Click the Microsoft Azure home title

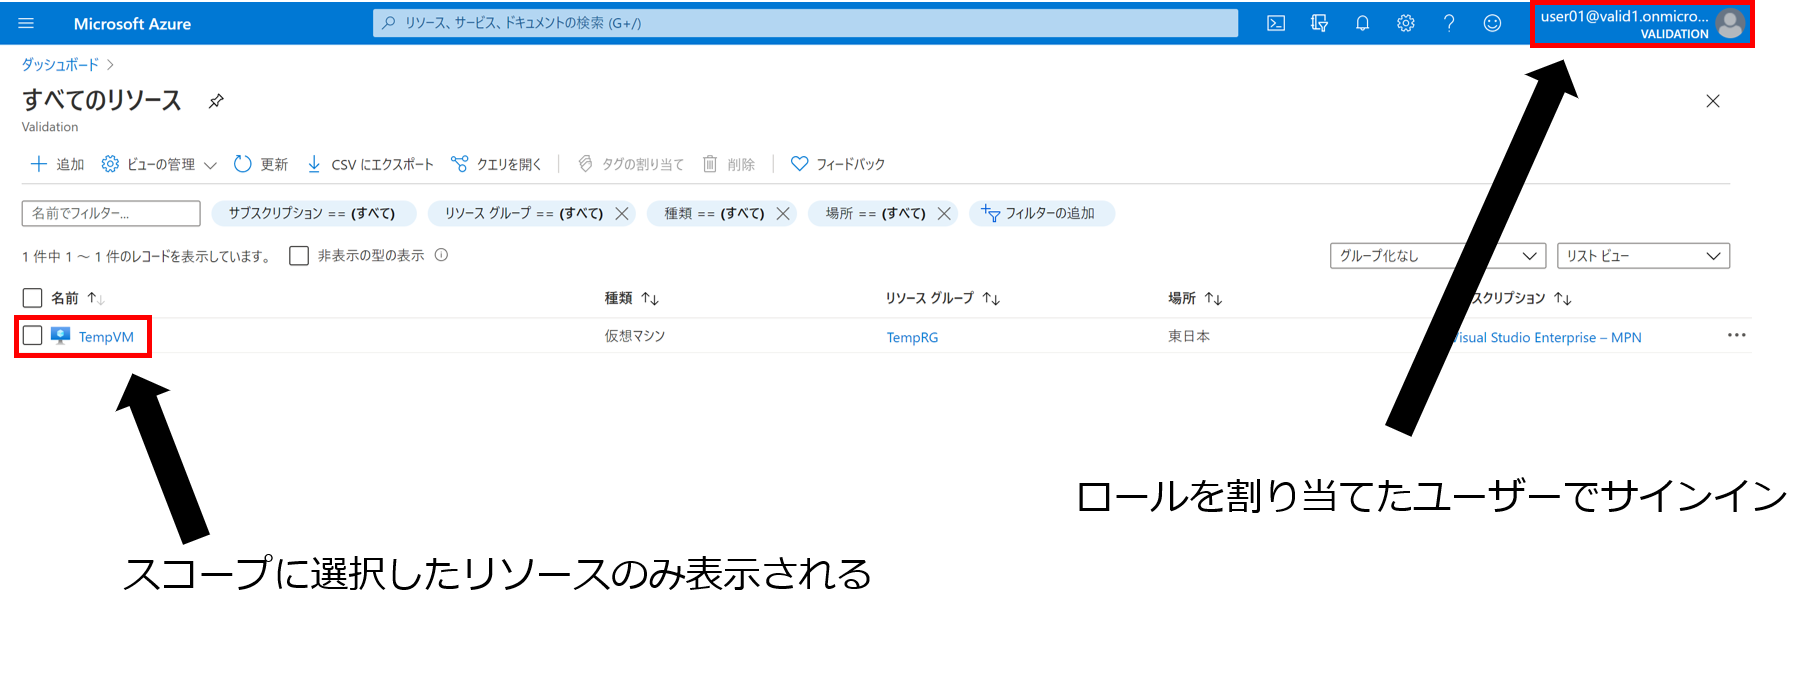pyautogui.click(x=132, y=24)
